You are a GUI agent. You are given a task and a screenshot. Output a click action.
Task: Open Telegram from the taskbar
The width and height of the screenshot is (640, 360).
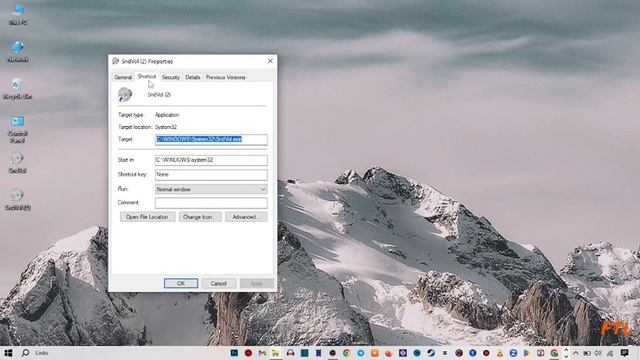360,353
